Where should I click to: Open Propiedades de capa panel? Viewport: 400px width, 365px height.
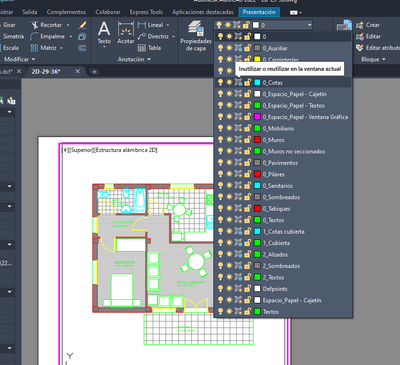(196, 36)
